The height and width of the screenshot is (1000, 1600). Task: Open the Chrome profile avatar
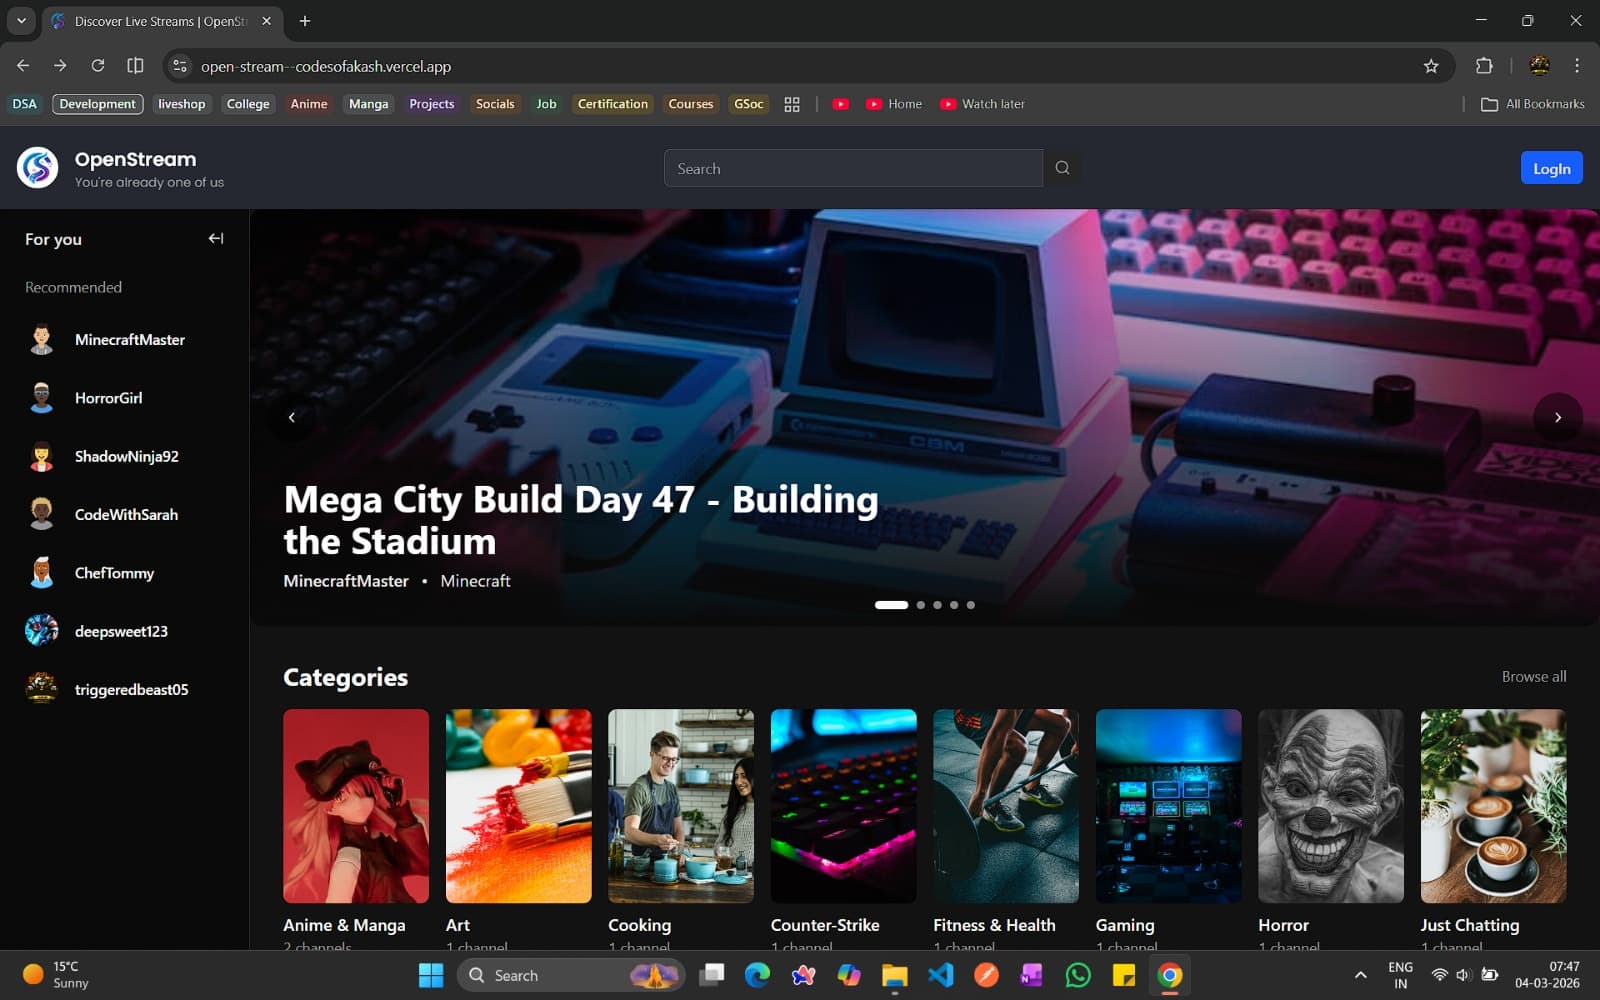click(x=1540, y=66)
